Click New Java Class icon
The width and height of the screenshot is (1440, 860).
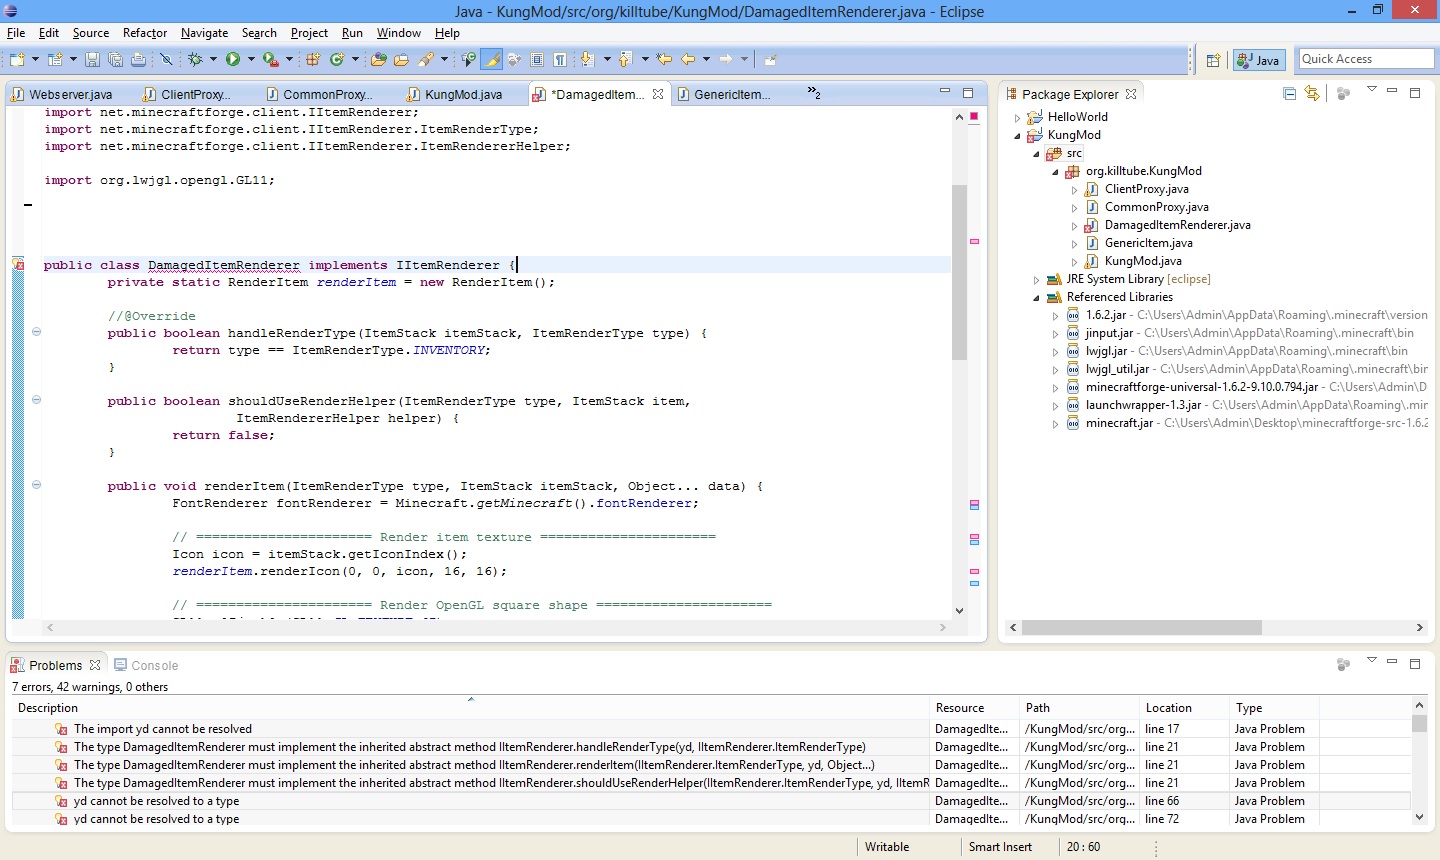(336, 60)
